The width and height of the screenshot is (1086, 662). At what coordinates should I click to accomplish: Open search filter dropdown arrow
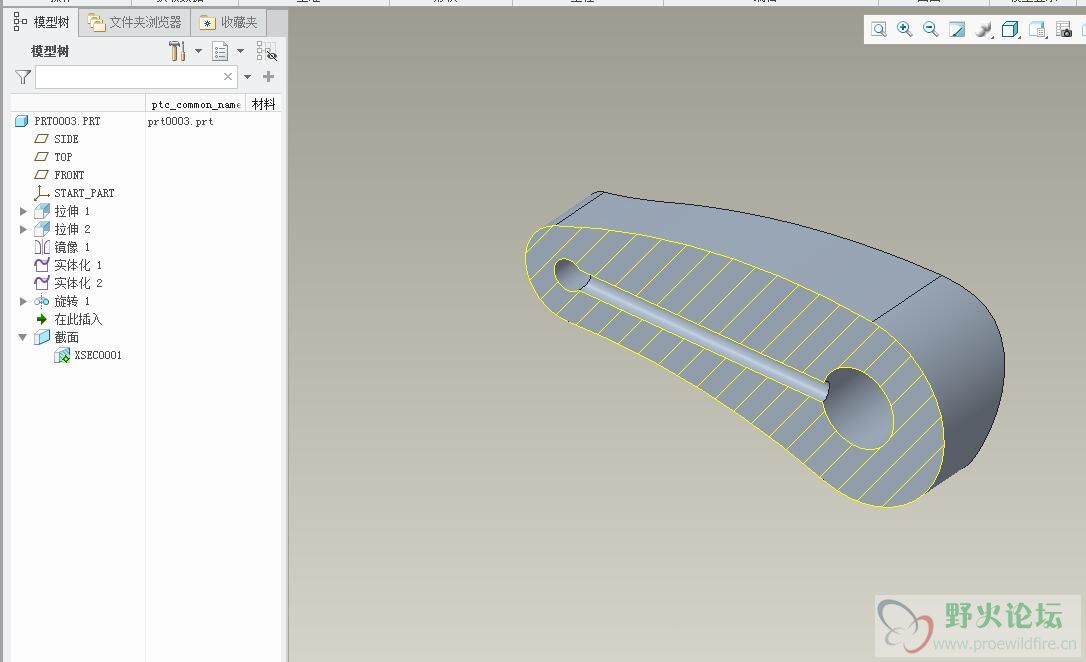coord(247,77)
